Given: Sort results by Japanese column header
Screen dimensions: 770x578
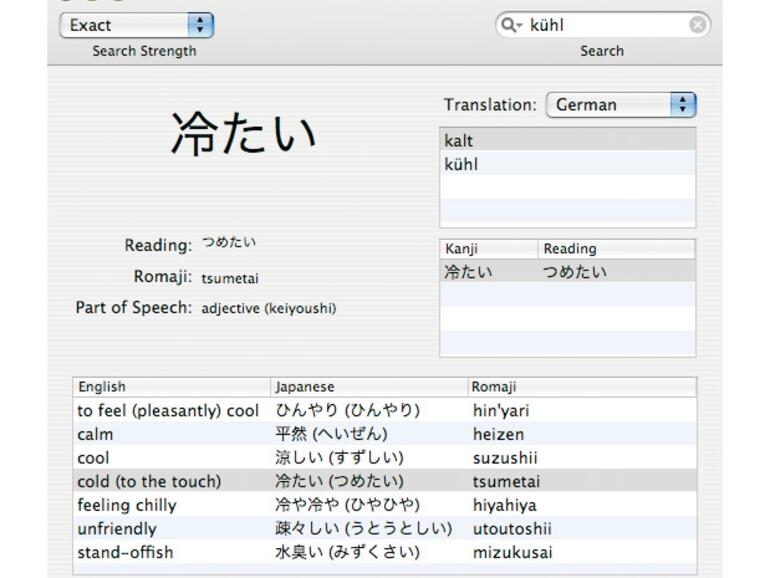Looking at the screenshot, I should 368,386.
